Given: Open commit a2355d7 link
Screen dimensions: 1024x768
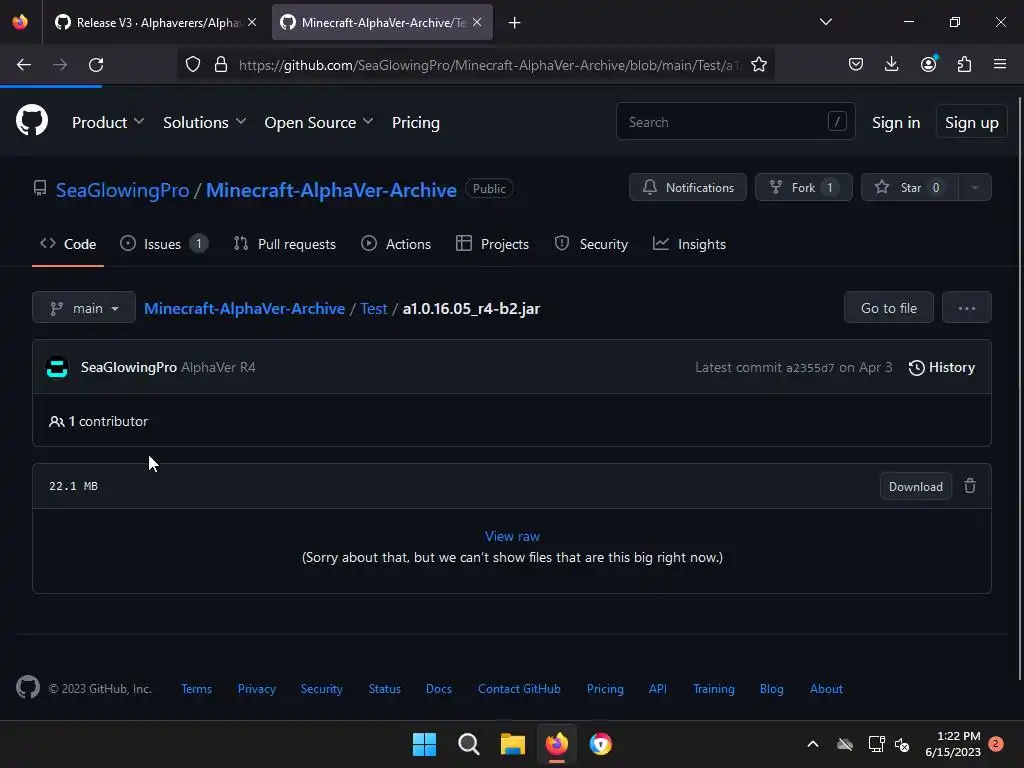Looking at the screenshot, I should coord(810,368).
